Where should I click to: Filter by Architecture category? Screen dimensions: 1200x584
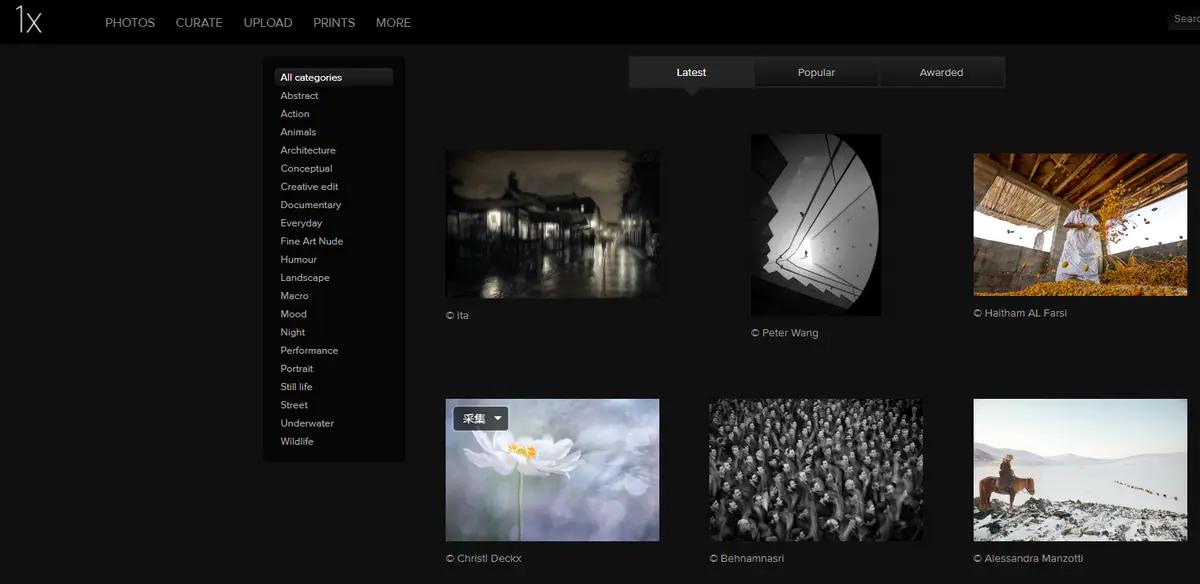(x=308, y=150)
